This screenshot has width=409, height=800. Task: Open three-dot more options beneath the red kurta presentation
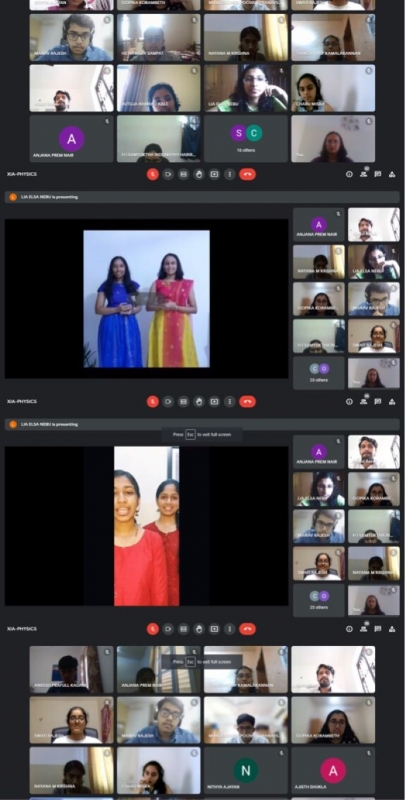coord(230,629)
